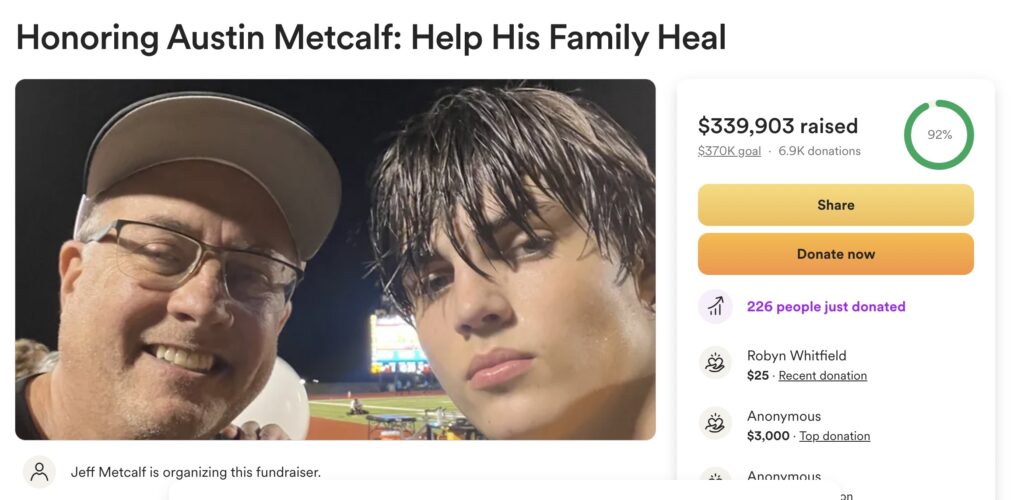Click the $339,903 raised amount
The width and height of the screenshot is (1024, 500).
pyautogui.click(x=777, y=126)
